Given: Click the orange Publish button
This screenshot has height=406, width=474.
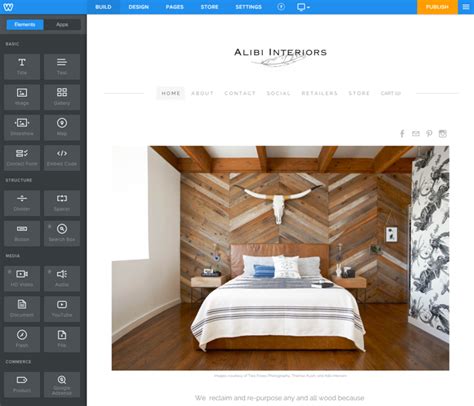Looking at the screenshot, I should [437, 7].
